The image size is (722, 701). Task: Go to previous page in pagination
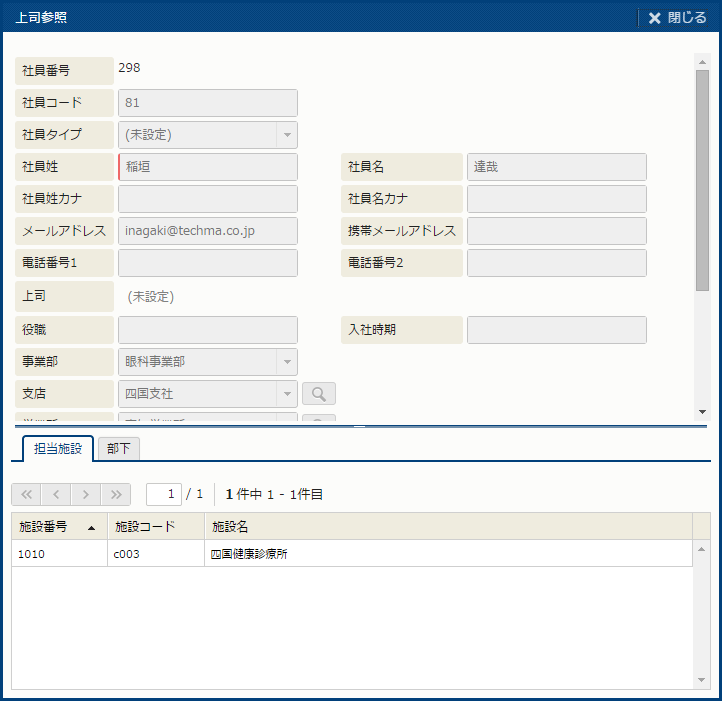point(57,494)
